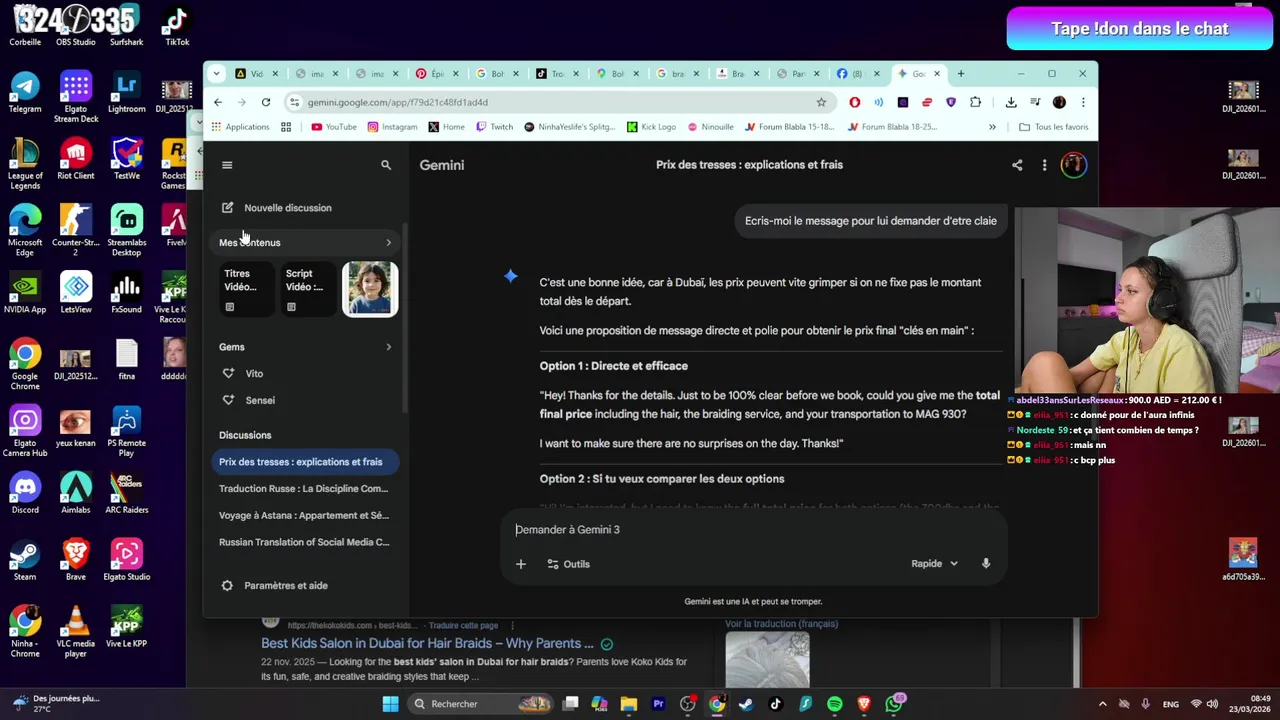This screenshot has height=720, width=1280.
Task: Open the Discord desktop shortcut
Action: (x=25, y=494)
